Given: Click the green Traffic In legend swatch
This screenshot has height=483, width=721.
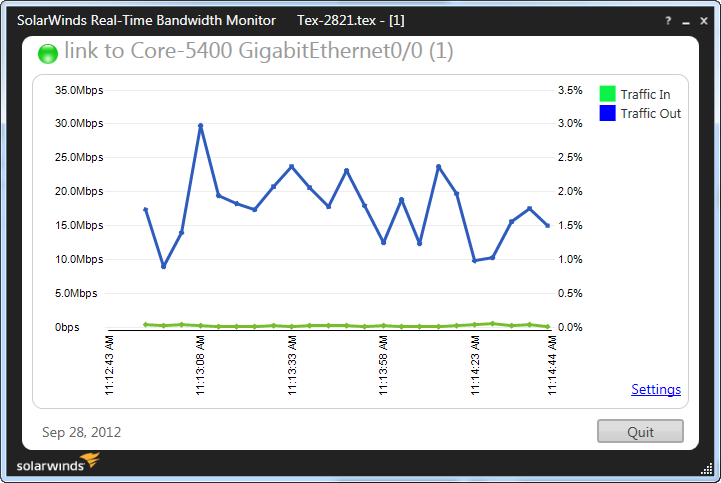Looking at the screenshot, I should point(607,94).
